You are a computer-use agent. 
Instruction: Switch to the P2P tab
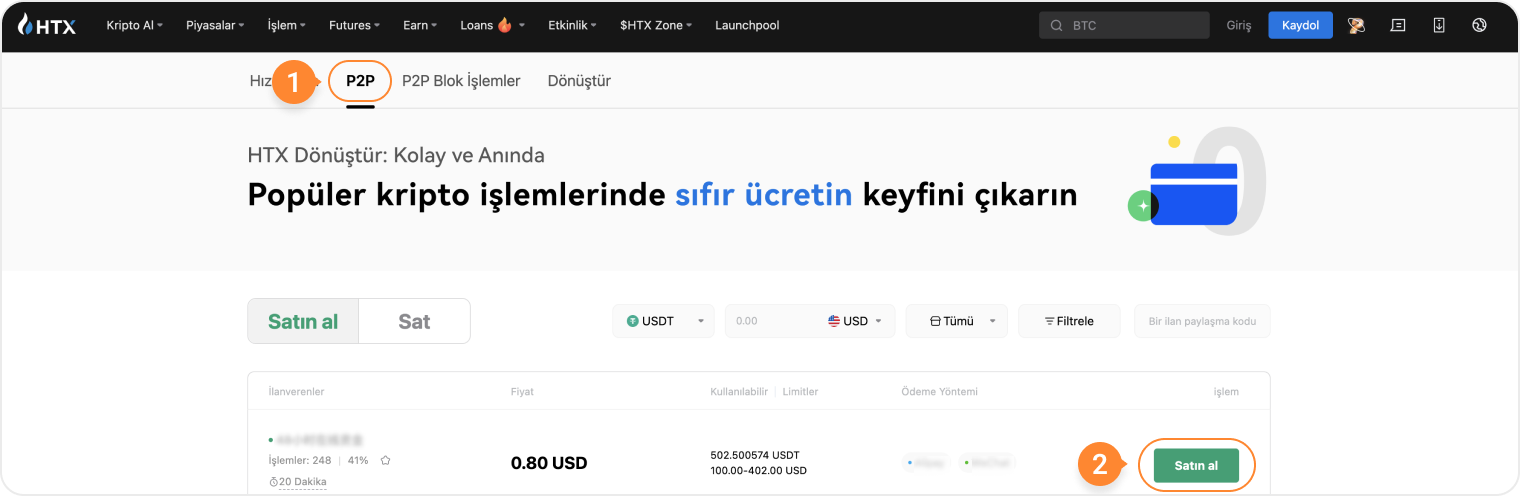tap(360, 81)
